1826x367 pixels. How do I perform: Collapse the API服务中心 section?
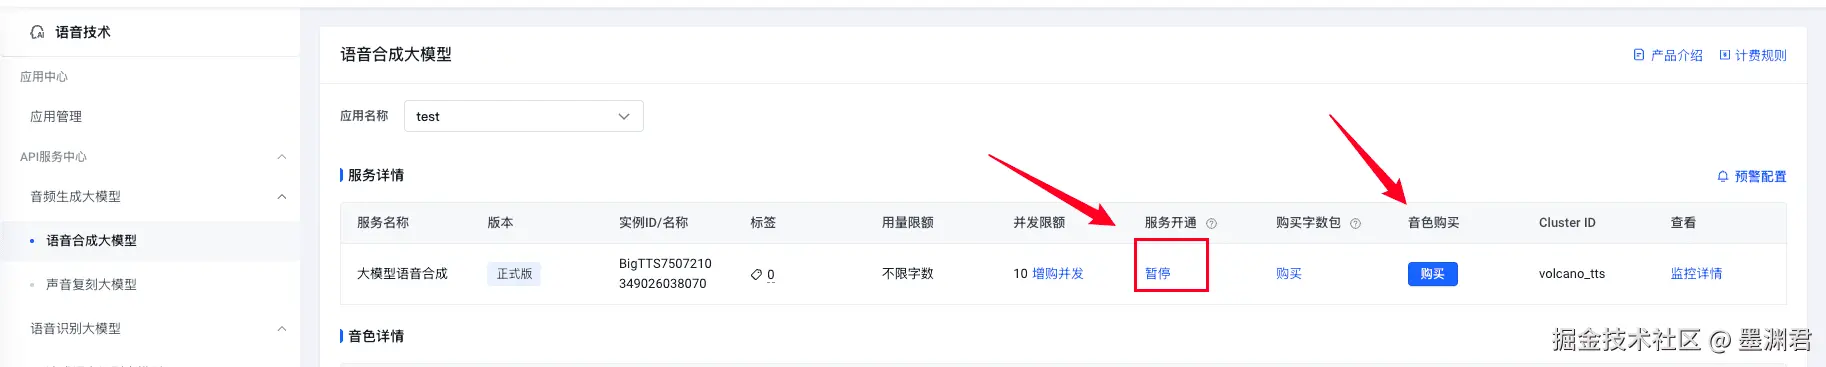(282, 157)
